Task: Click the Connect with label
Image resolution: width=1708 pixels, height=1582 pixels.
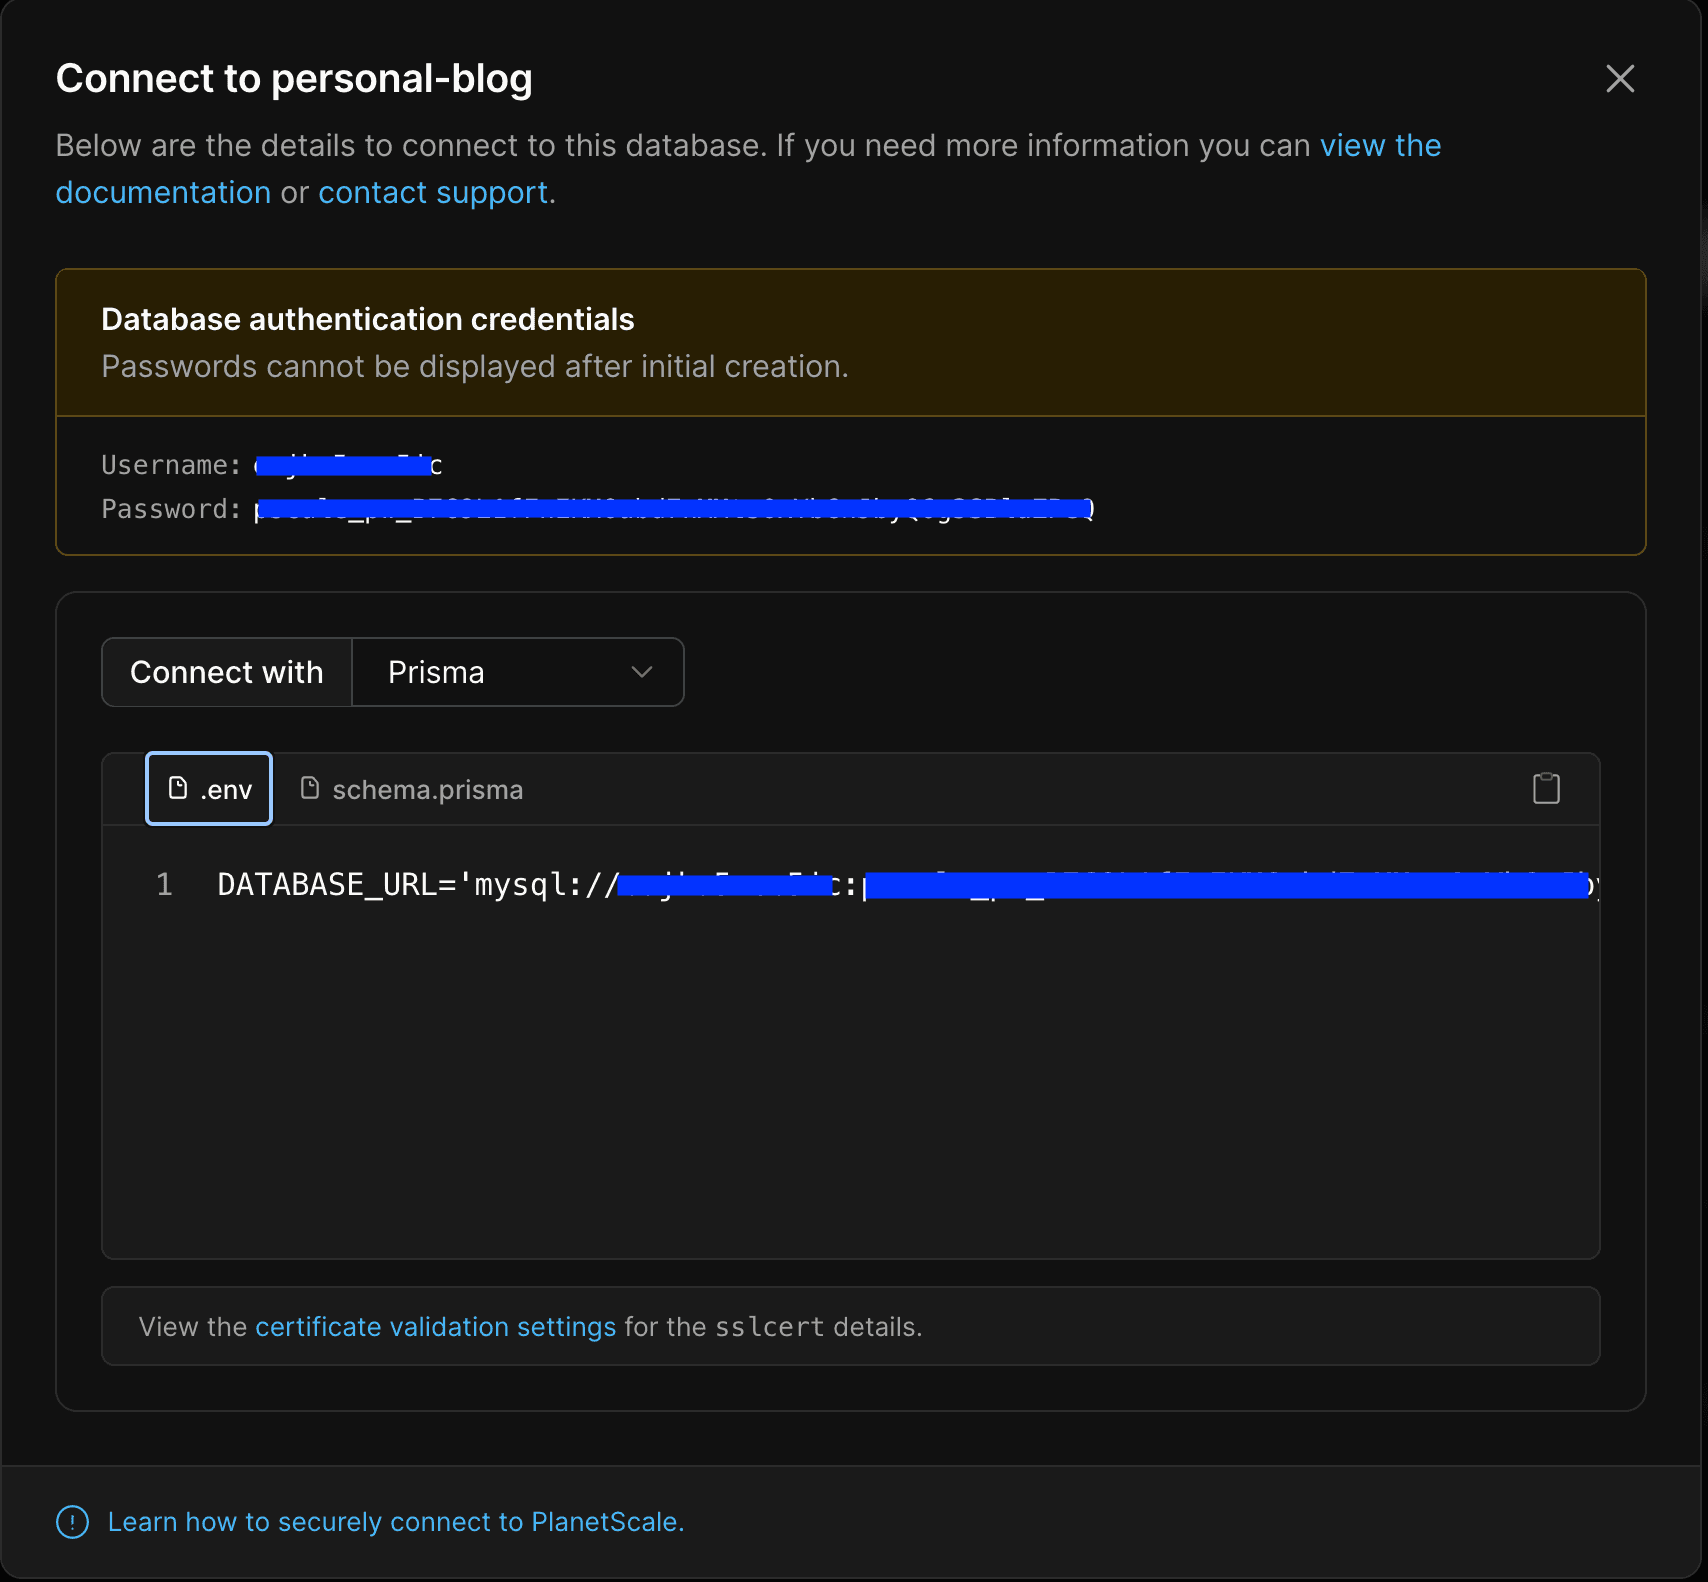Action: tap(227, 672)
